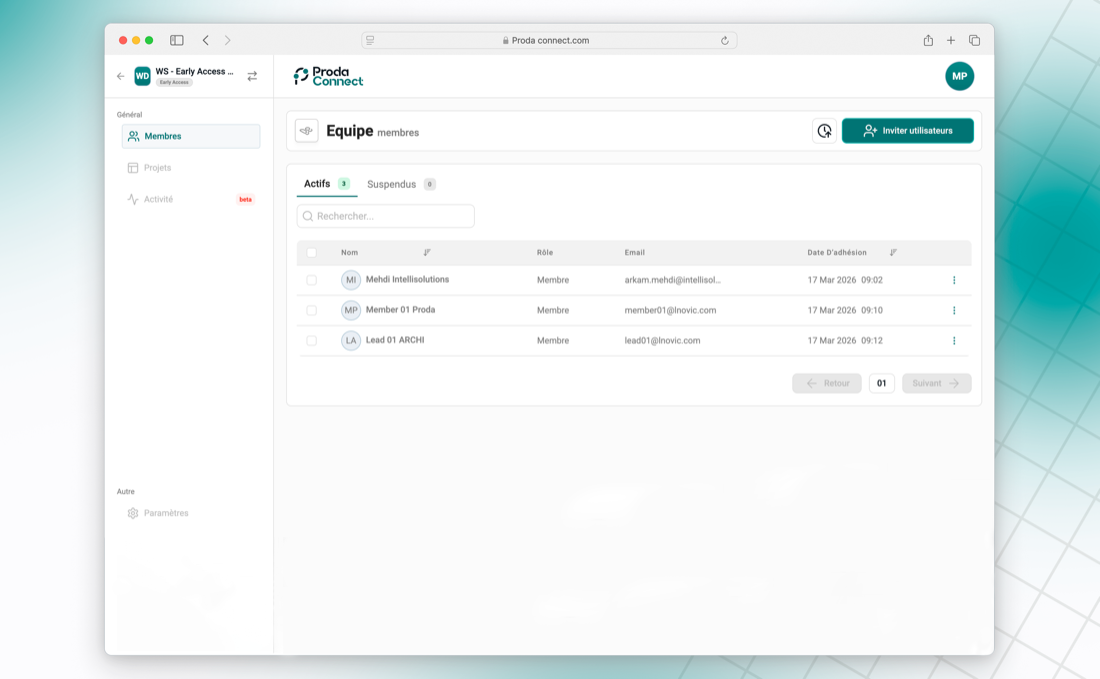The image size is (1100, 679).
Task: Click the Safari address bar
Action: pyautogui.click(x=549, y=40)
